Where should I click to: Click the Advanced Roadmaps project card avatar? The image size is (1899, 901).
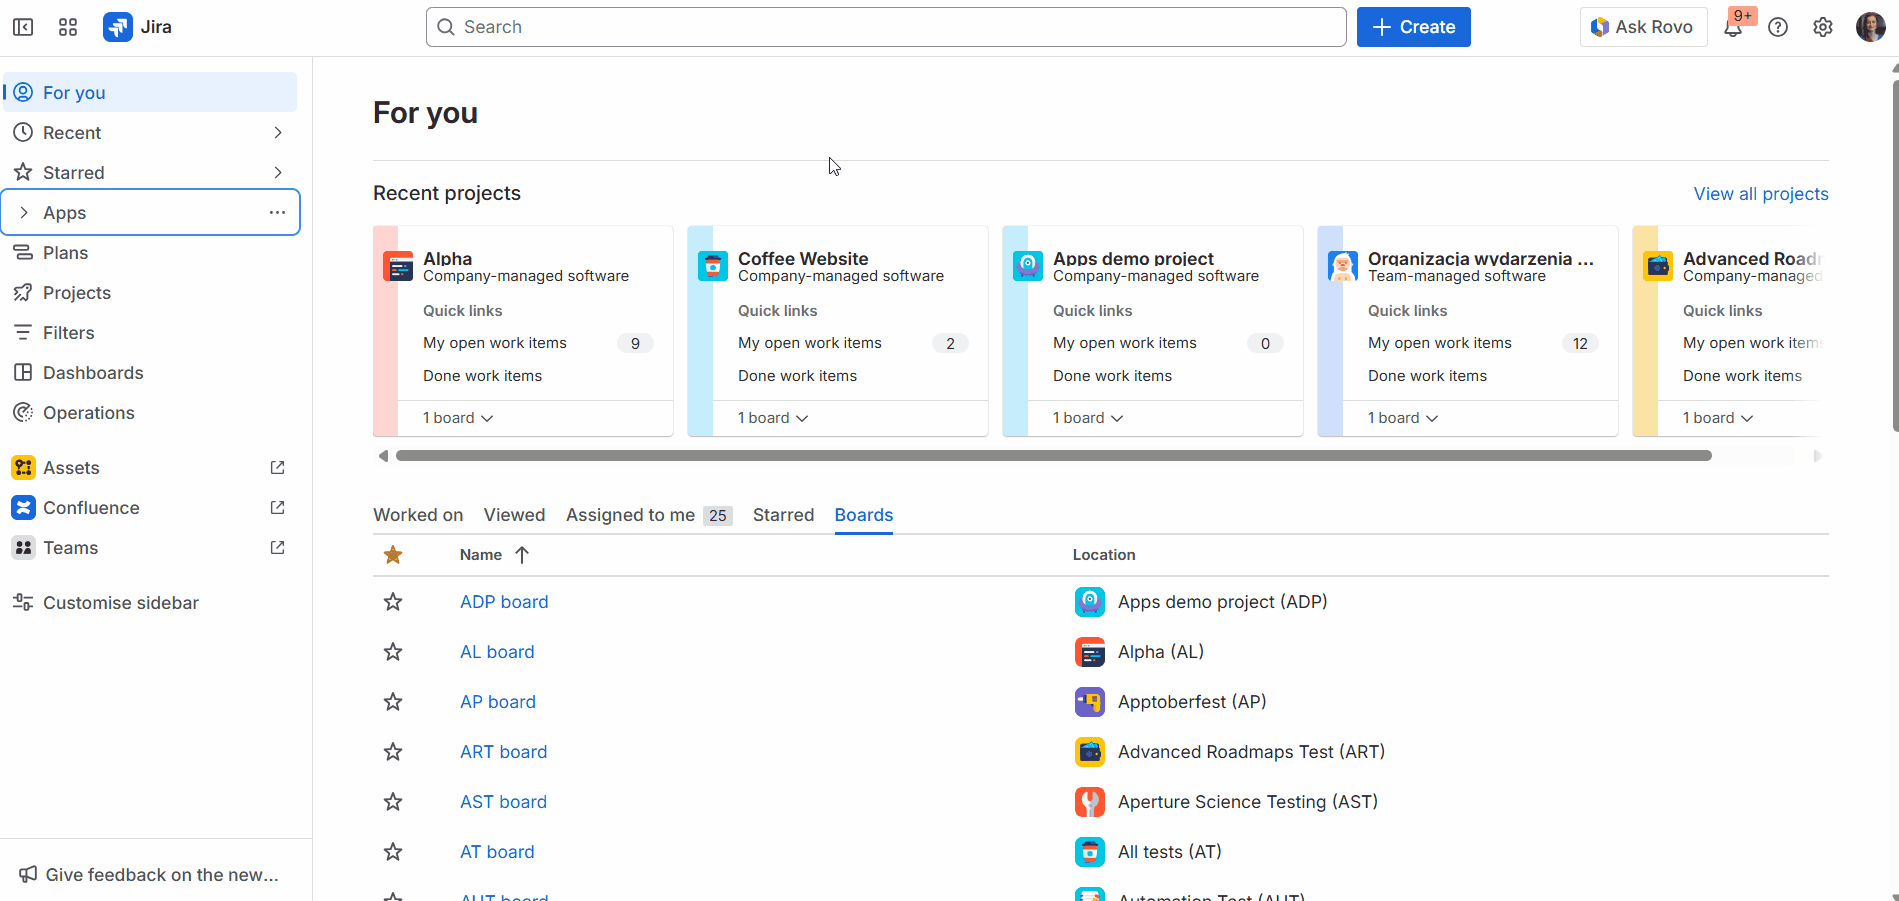1658,266
